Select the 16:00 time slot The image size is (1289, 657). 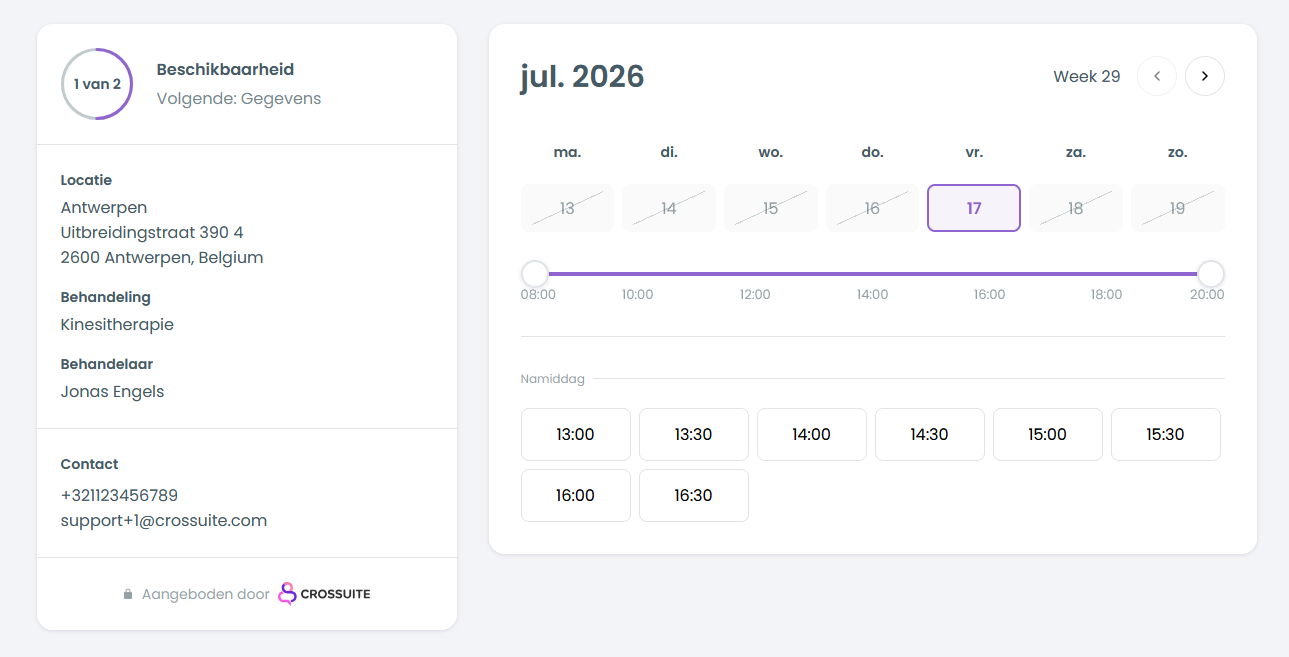(576, 496)
